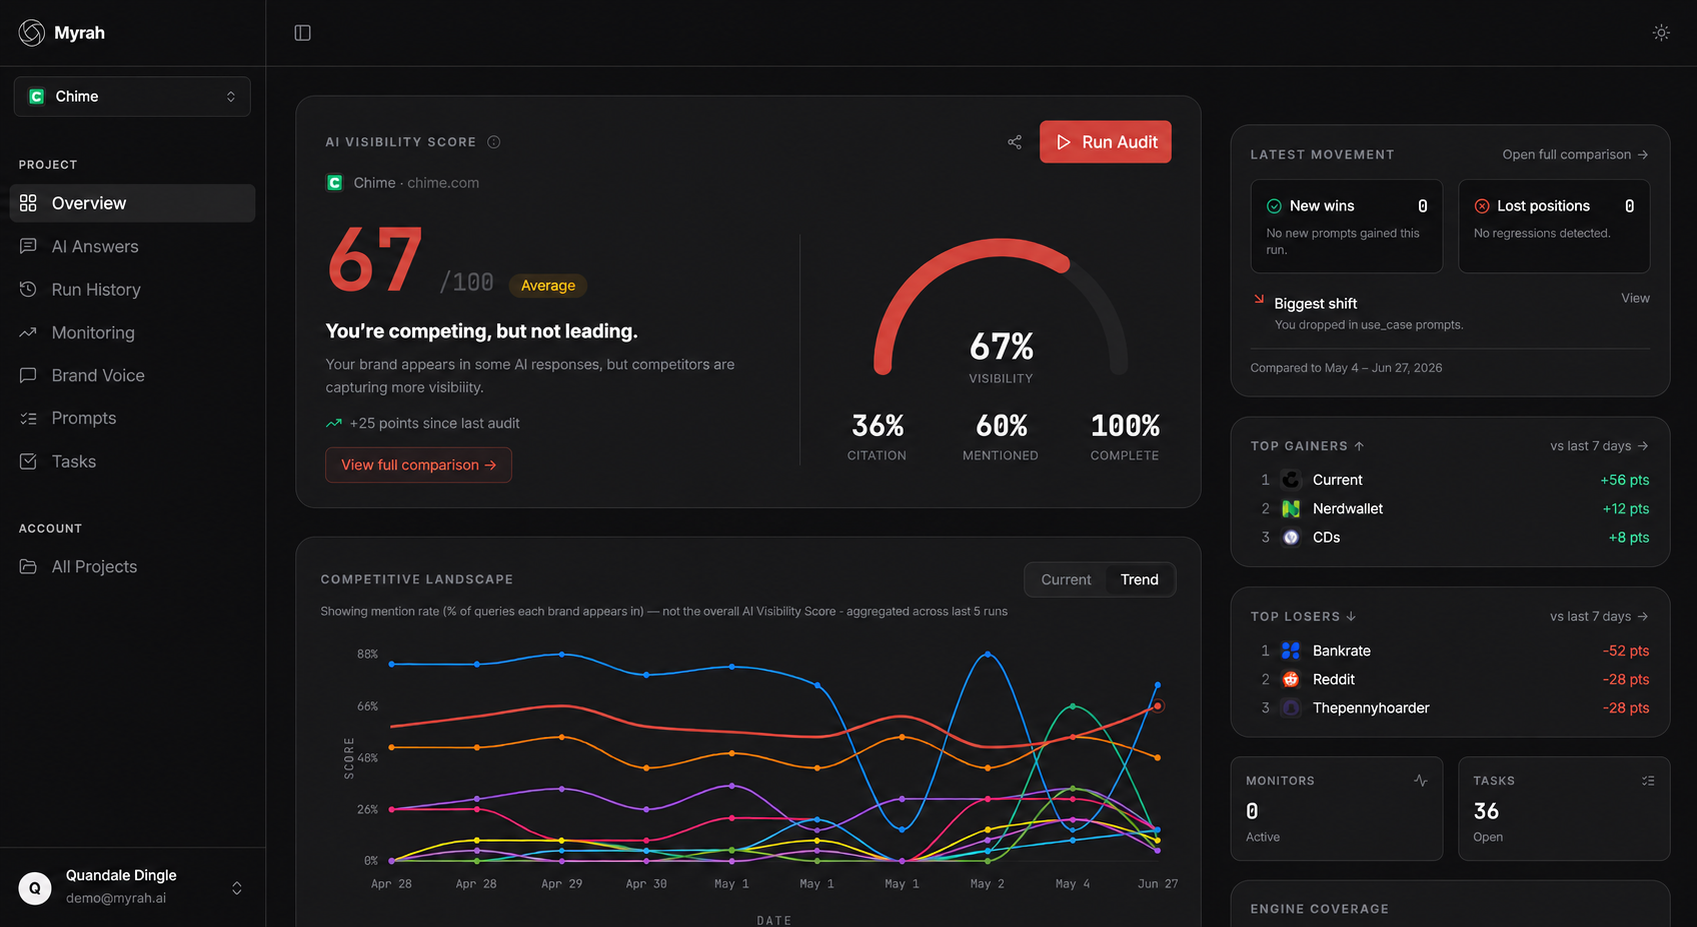Image resolution: width=1697 pixels, height=927 pixels.
Task: Open Top Gainers vs last 7 days link
Action: point(1599,446)
